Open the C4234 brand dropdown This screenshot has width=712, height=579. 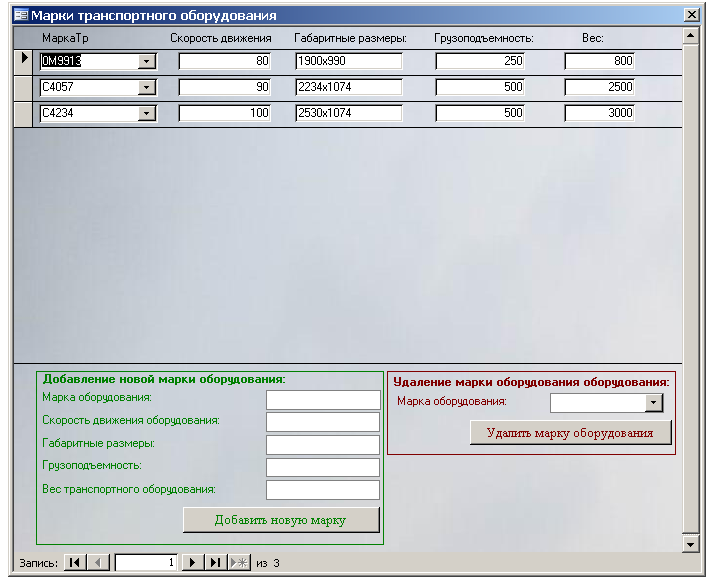point(147,114)
